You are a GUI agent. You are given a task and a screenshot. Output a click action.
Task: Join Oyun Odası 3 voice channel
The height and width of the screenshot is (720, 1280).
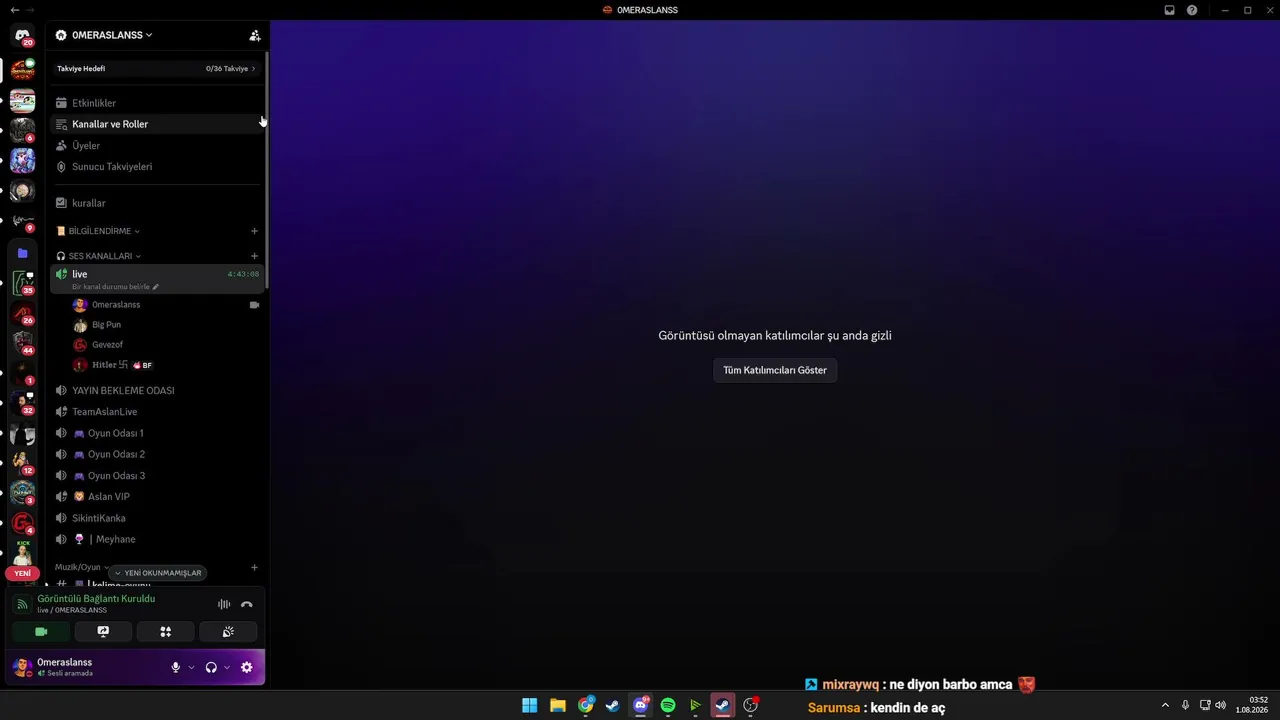point(157,476)
